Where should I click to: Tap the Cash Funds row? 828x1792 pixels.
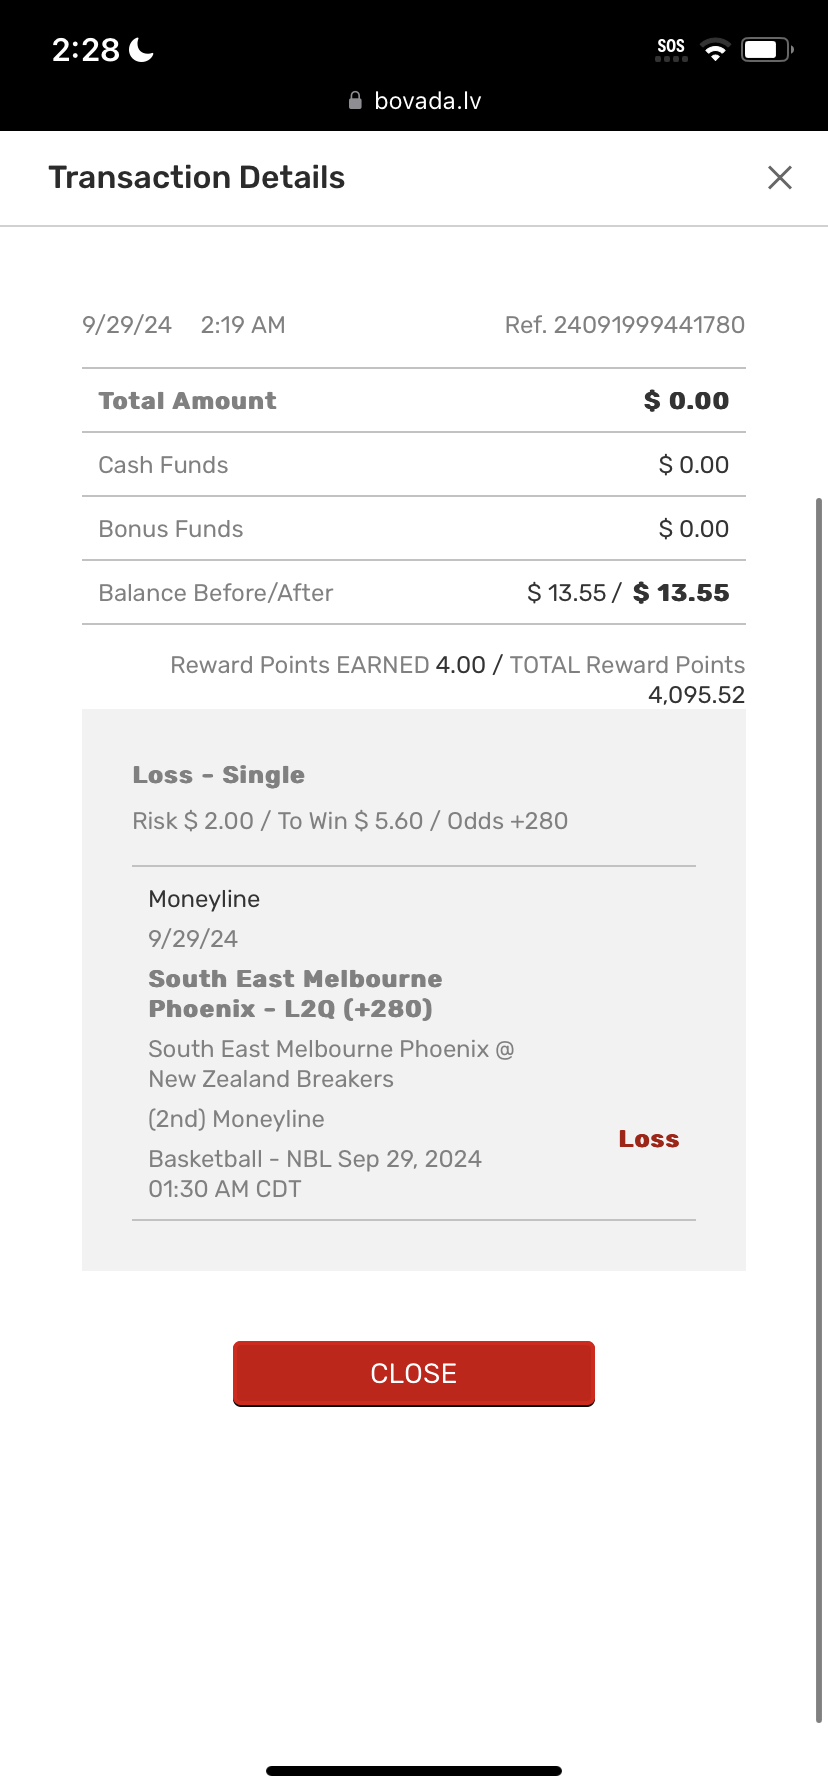(x=414, y=465)
